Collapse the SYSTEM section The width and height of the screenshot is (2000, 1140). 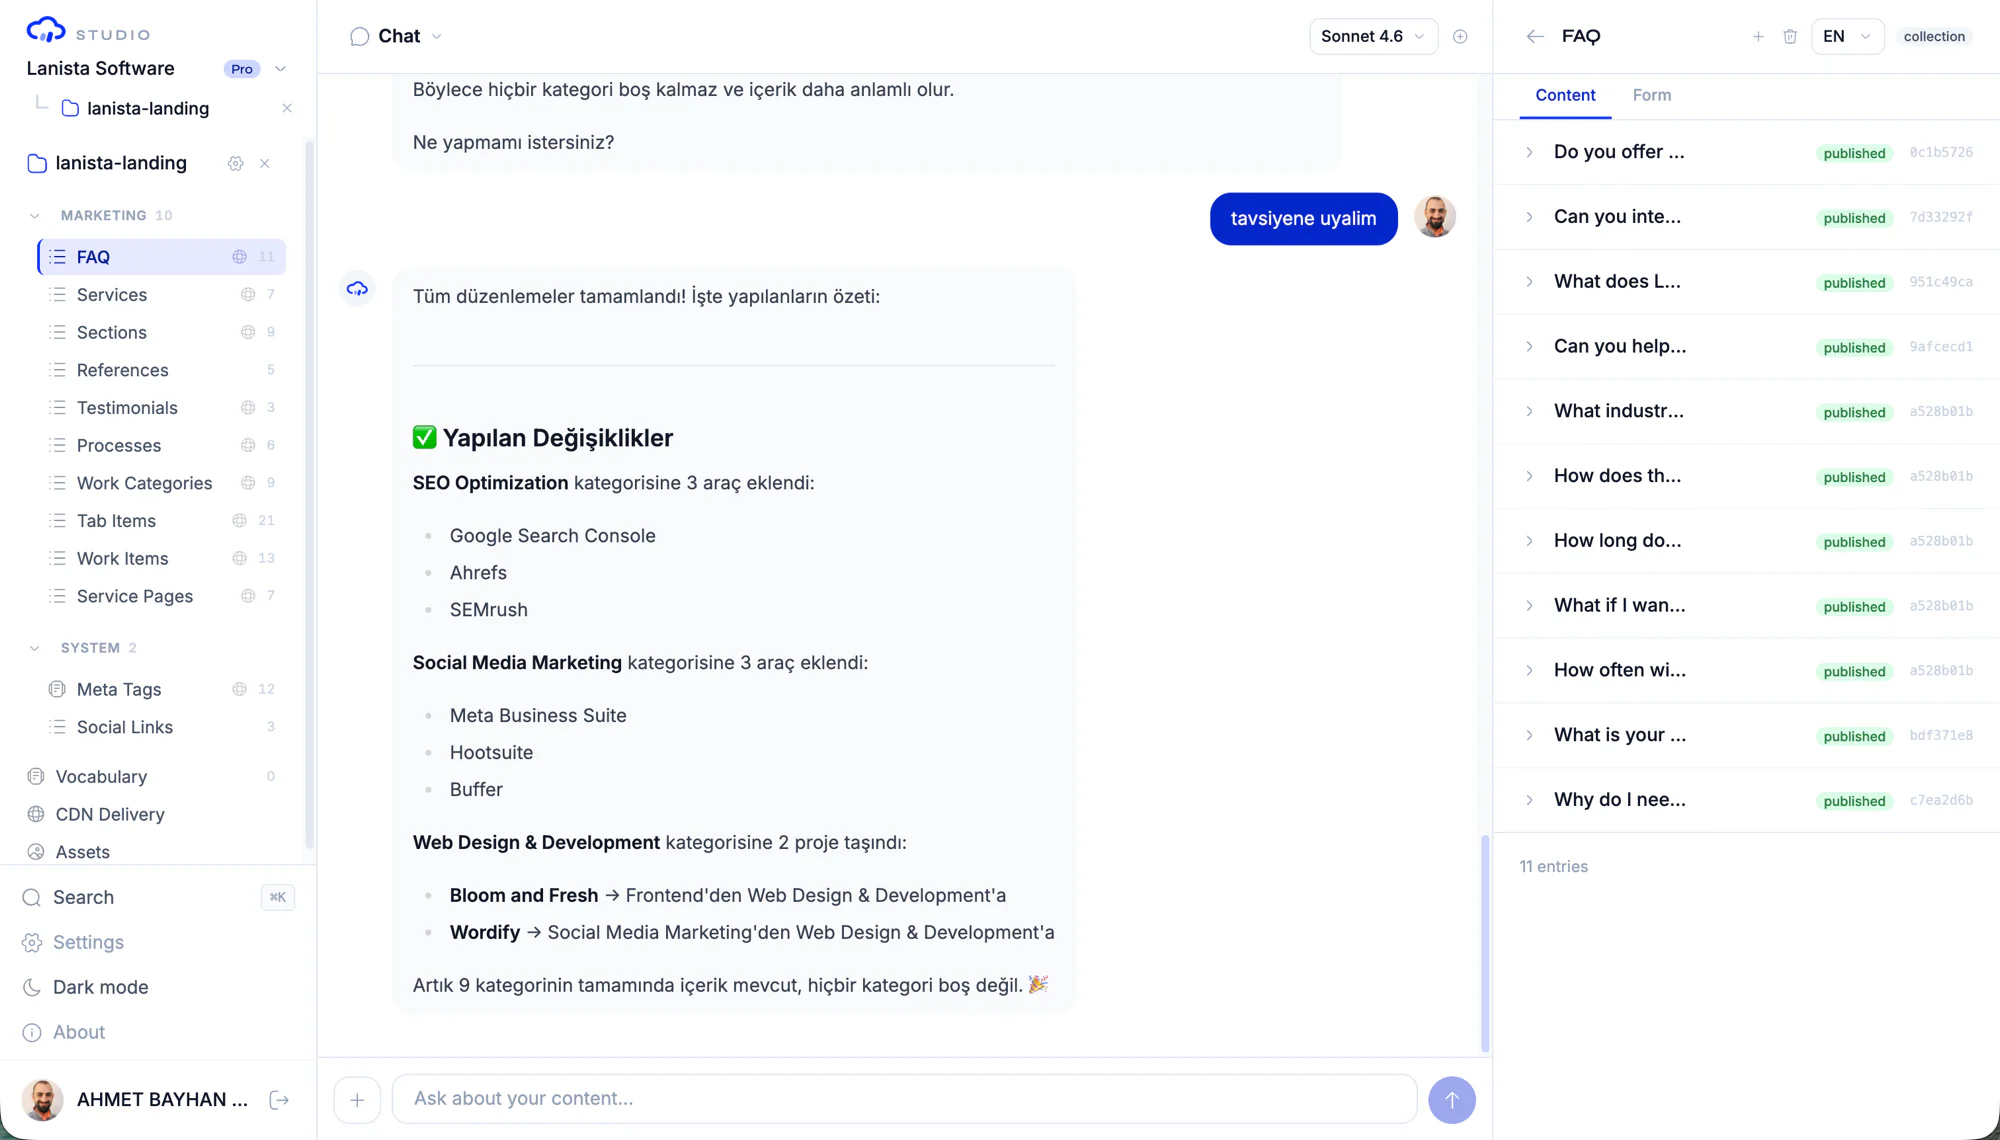[x=35, y=648]
